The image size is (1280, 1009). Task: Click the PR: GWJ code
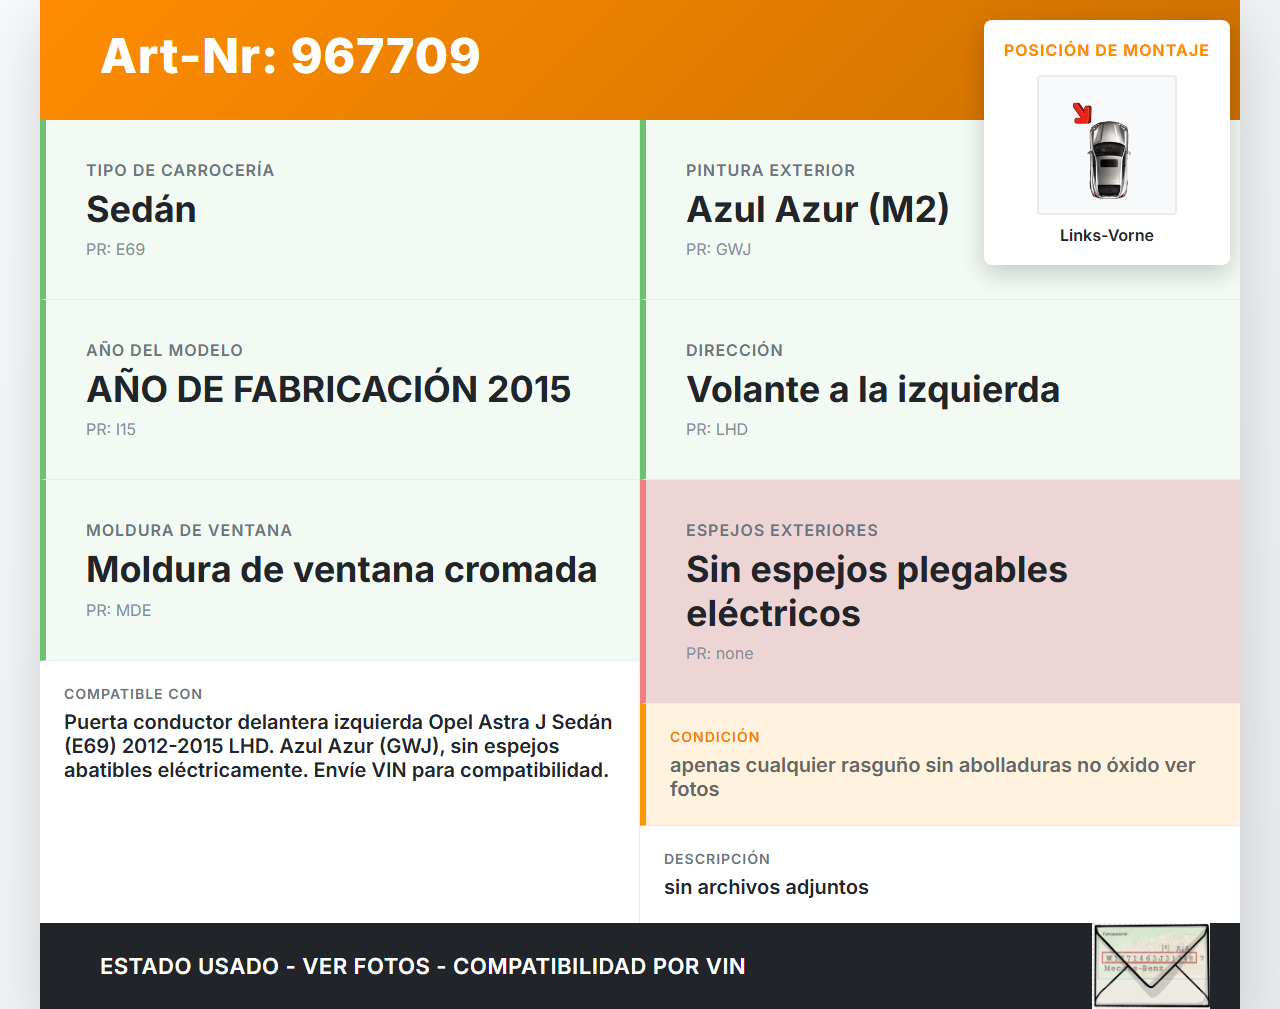718,249
